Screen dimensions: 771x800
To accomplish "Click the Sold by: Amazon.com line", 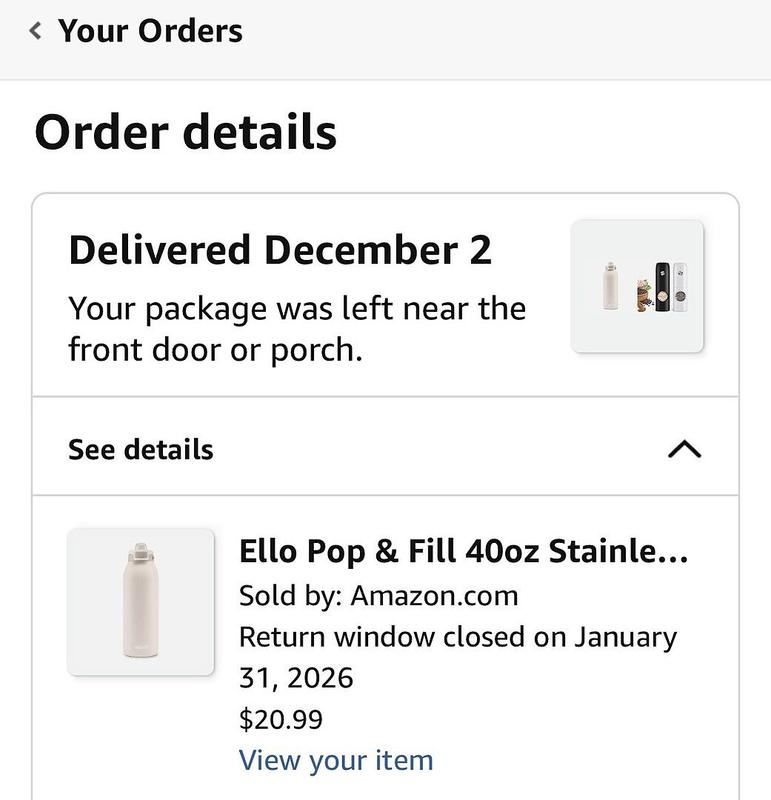I will point(379,595).
